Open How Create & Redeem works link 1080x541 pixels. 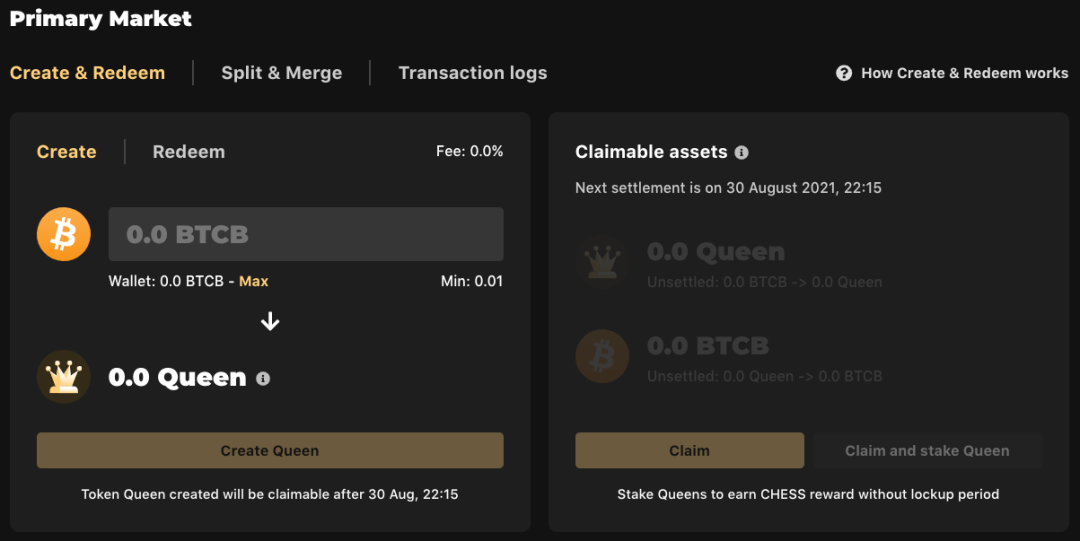tap(964, 73)
